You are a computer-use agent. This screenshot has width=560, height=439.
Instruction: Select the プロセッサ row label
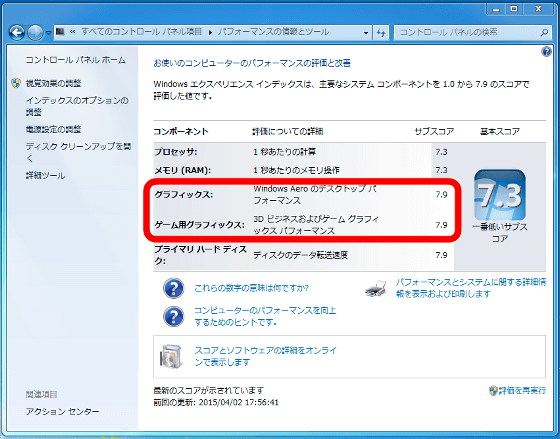coord(176,152)
